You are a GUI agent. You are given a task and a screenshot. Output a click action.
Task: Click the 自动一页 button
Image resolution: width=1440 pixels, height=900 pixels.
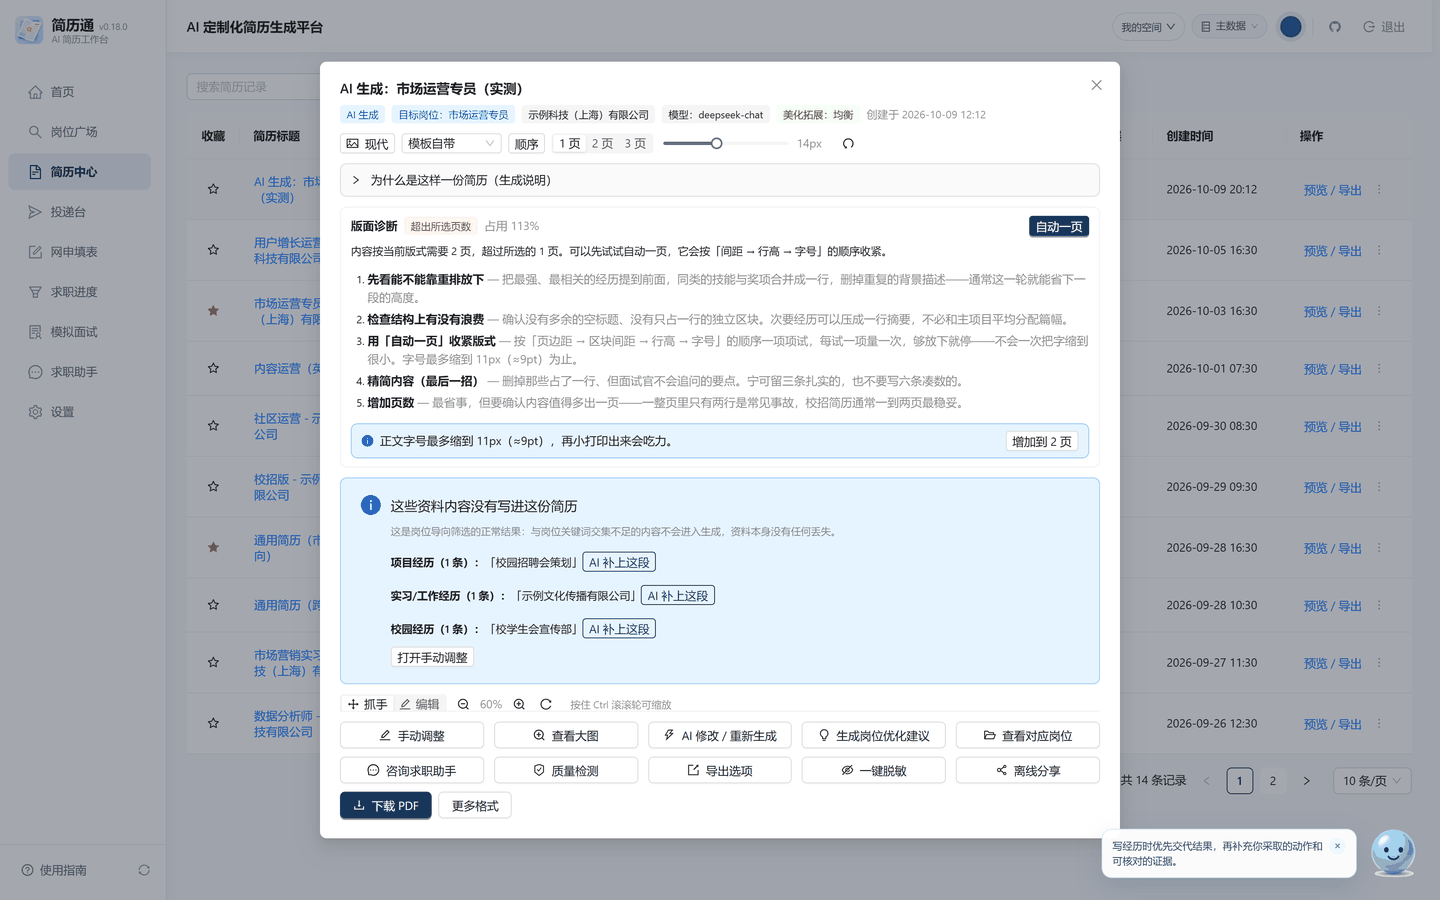(x=1059, y=227)
